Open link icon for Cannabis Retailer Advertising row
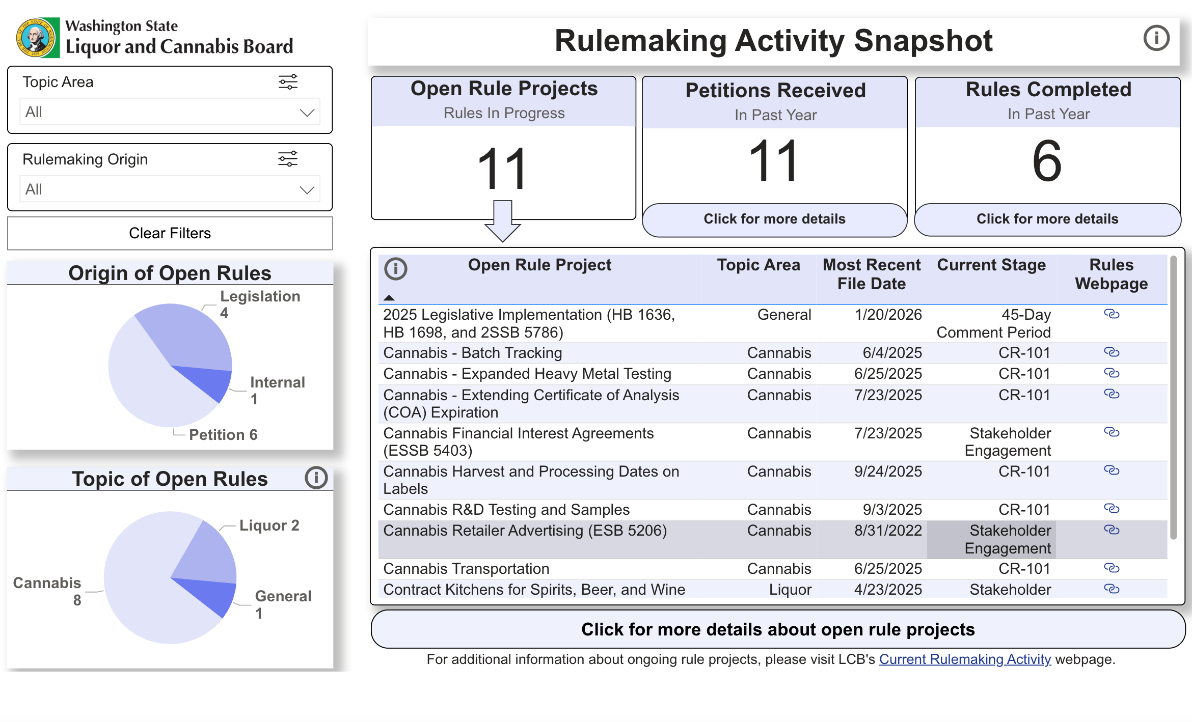 click(1111, 530)
